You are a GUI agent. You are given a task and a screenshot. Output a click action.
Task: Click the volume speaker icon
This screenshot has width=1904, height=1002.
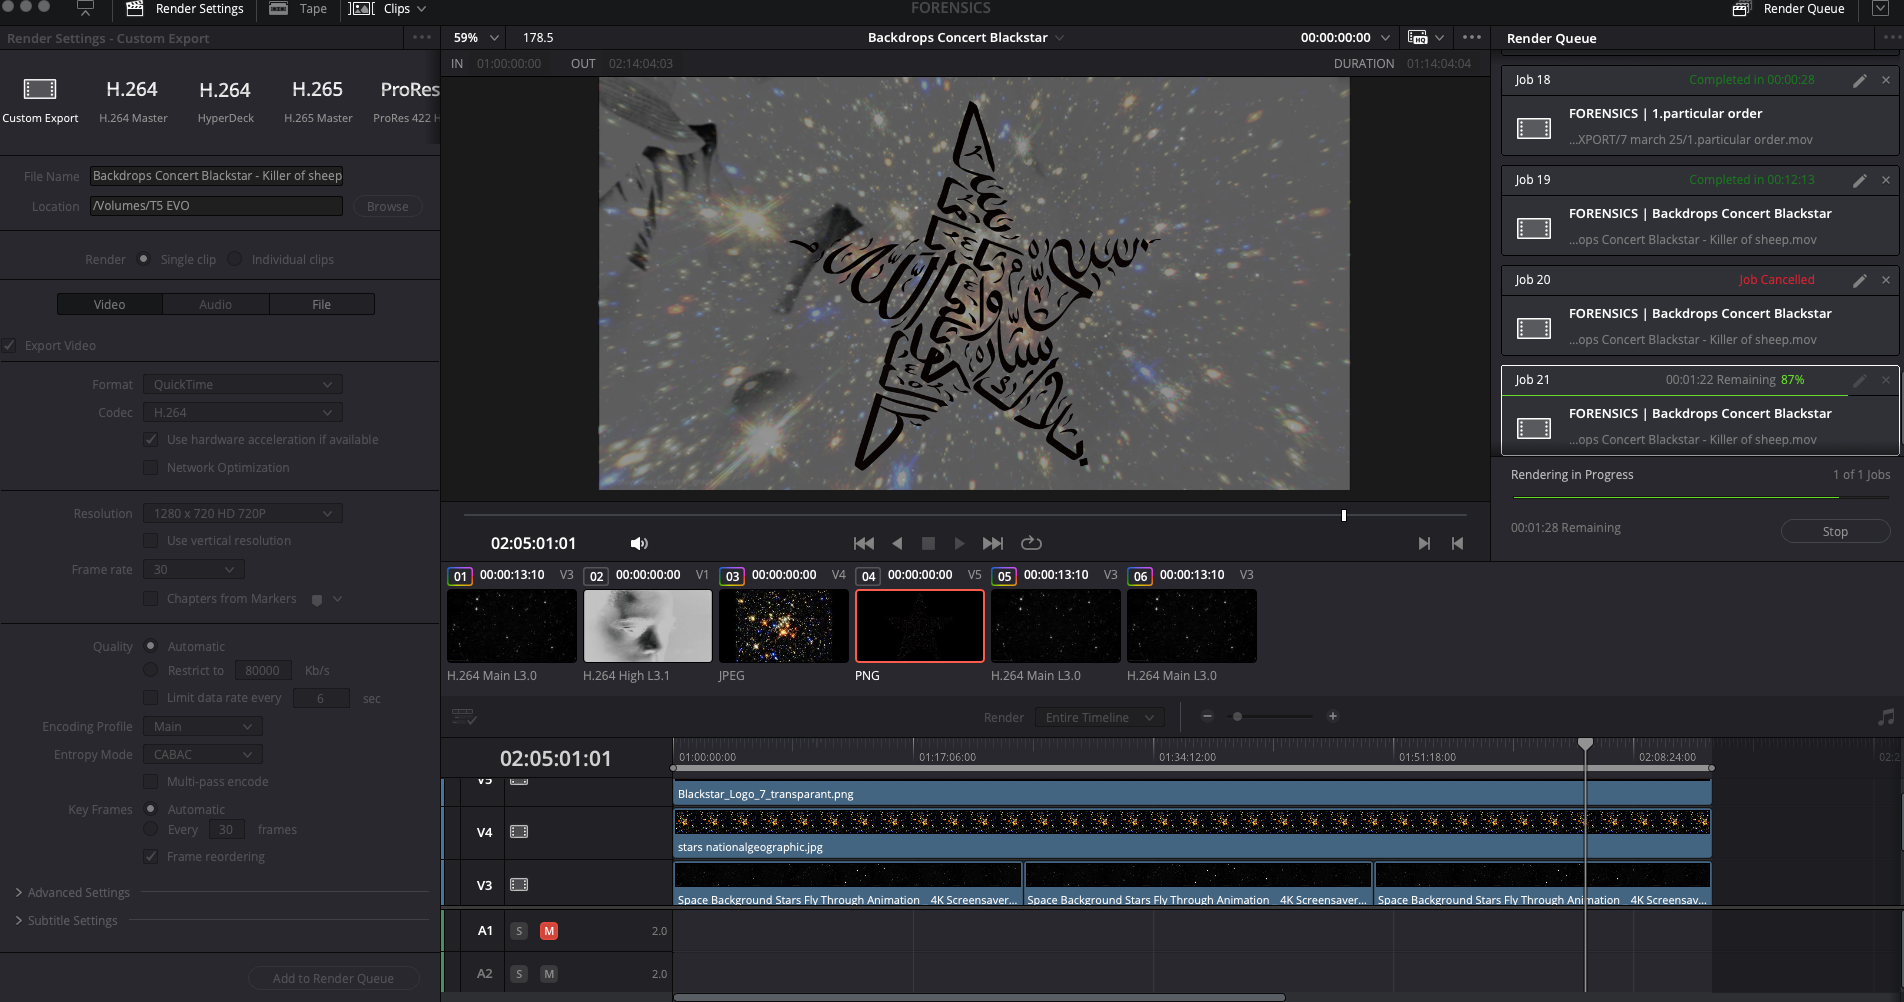point(639,543)
